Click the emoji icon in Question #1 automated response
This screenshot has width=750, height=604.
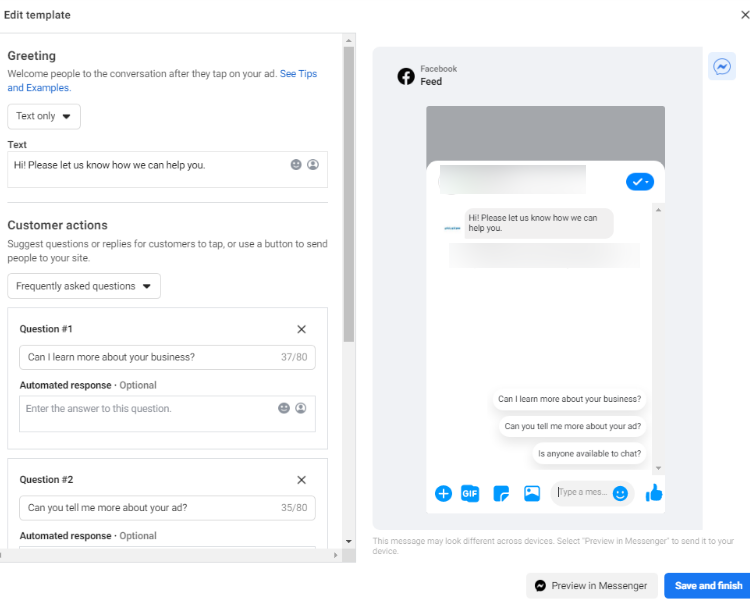284,408
